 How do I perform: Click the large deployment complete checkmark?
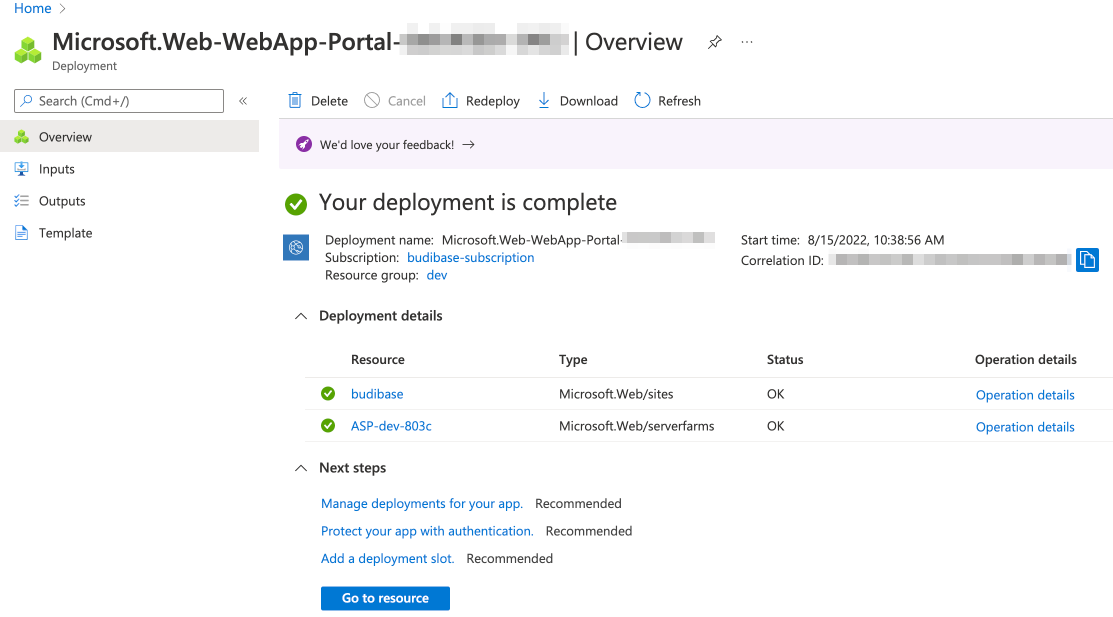[296, 204]
